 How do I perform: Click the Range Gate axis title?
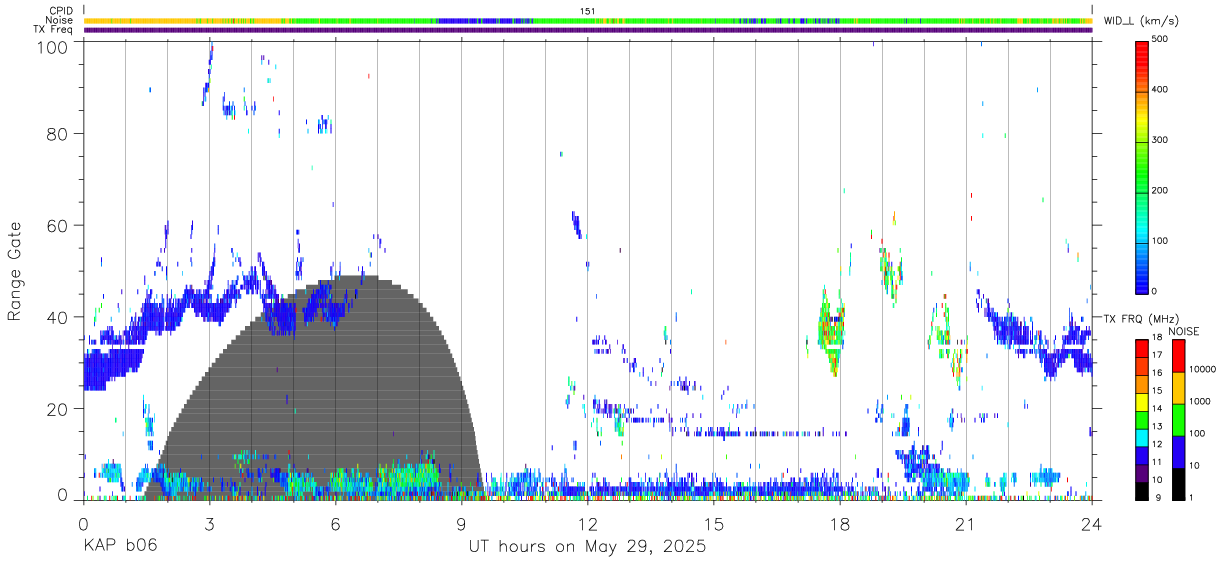16,271
